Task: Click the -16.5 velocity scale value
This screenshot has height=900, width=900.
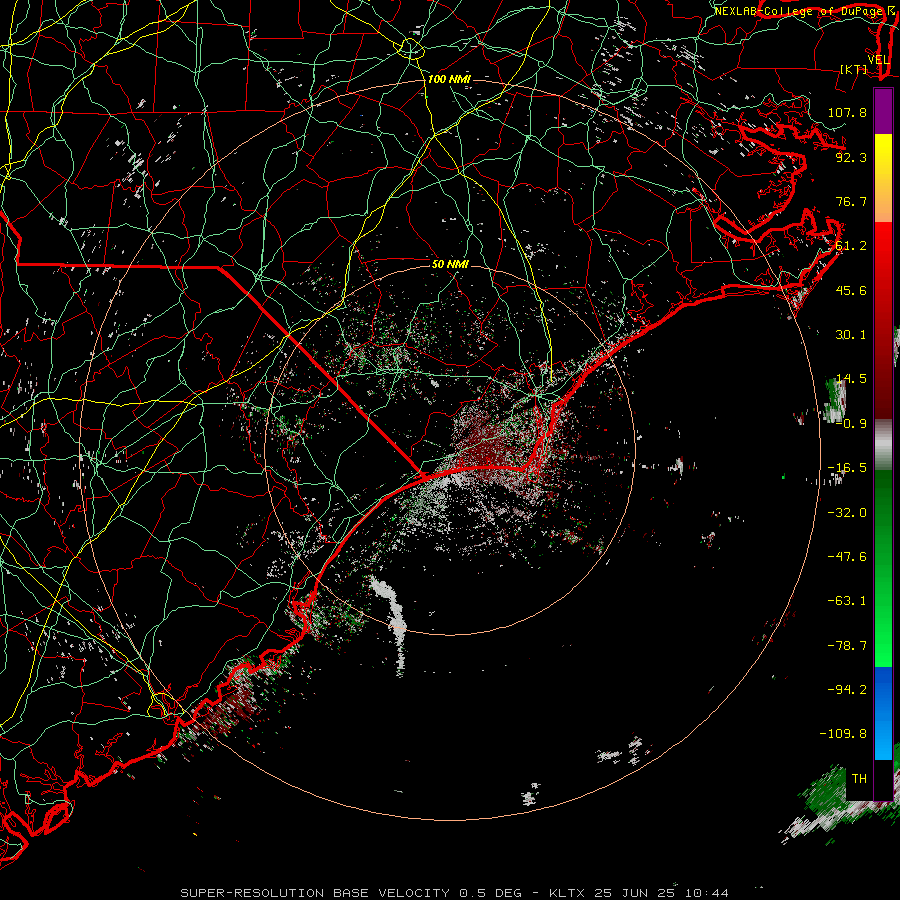Action: [847, 468]
